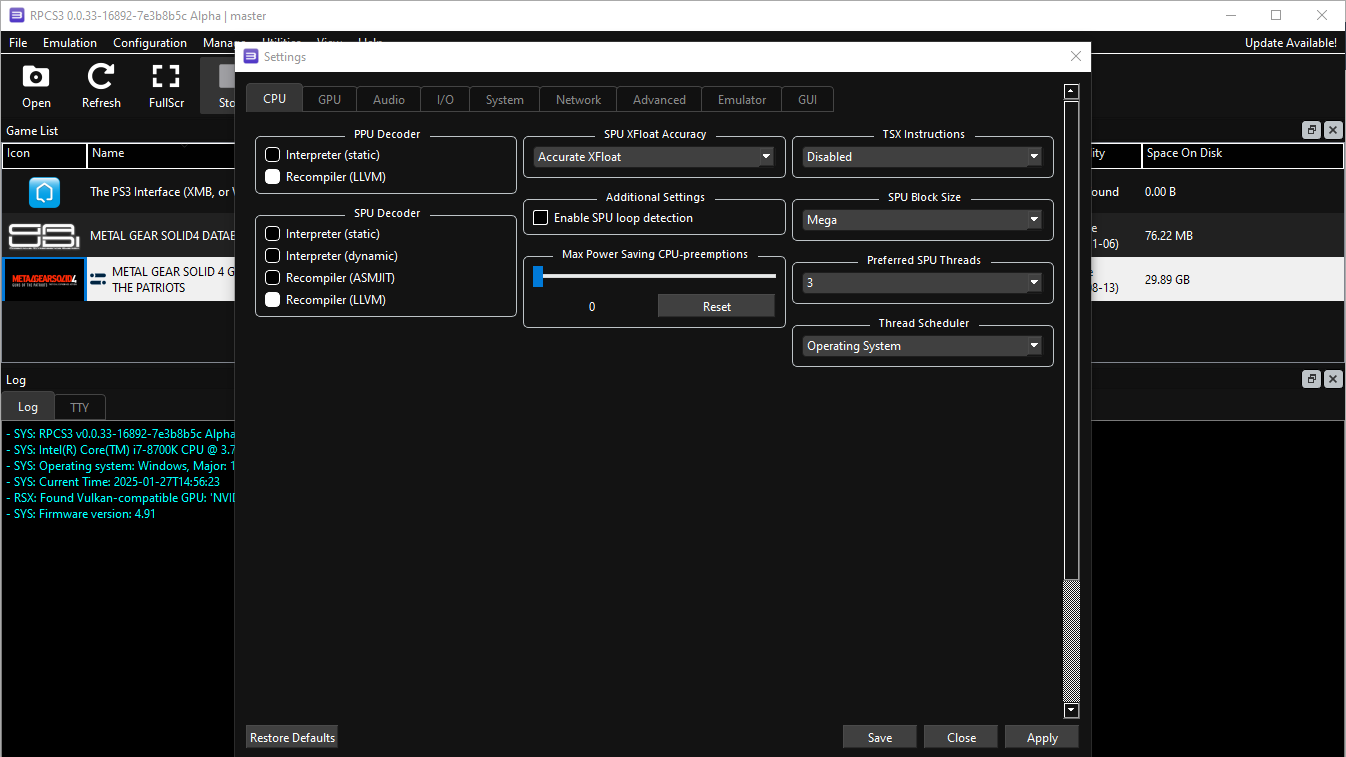Open Thread Scheduler dropdown
This screenshot has width=1346, height=757.
click(x=922, y=346)
